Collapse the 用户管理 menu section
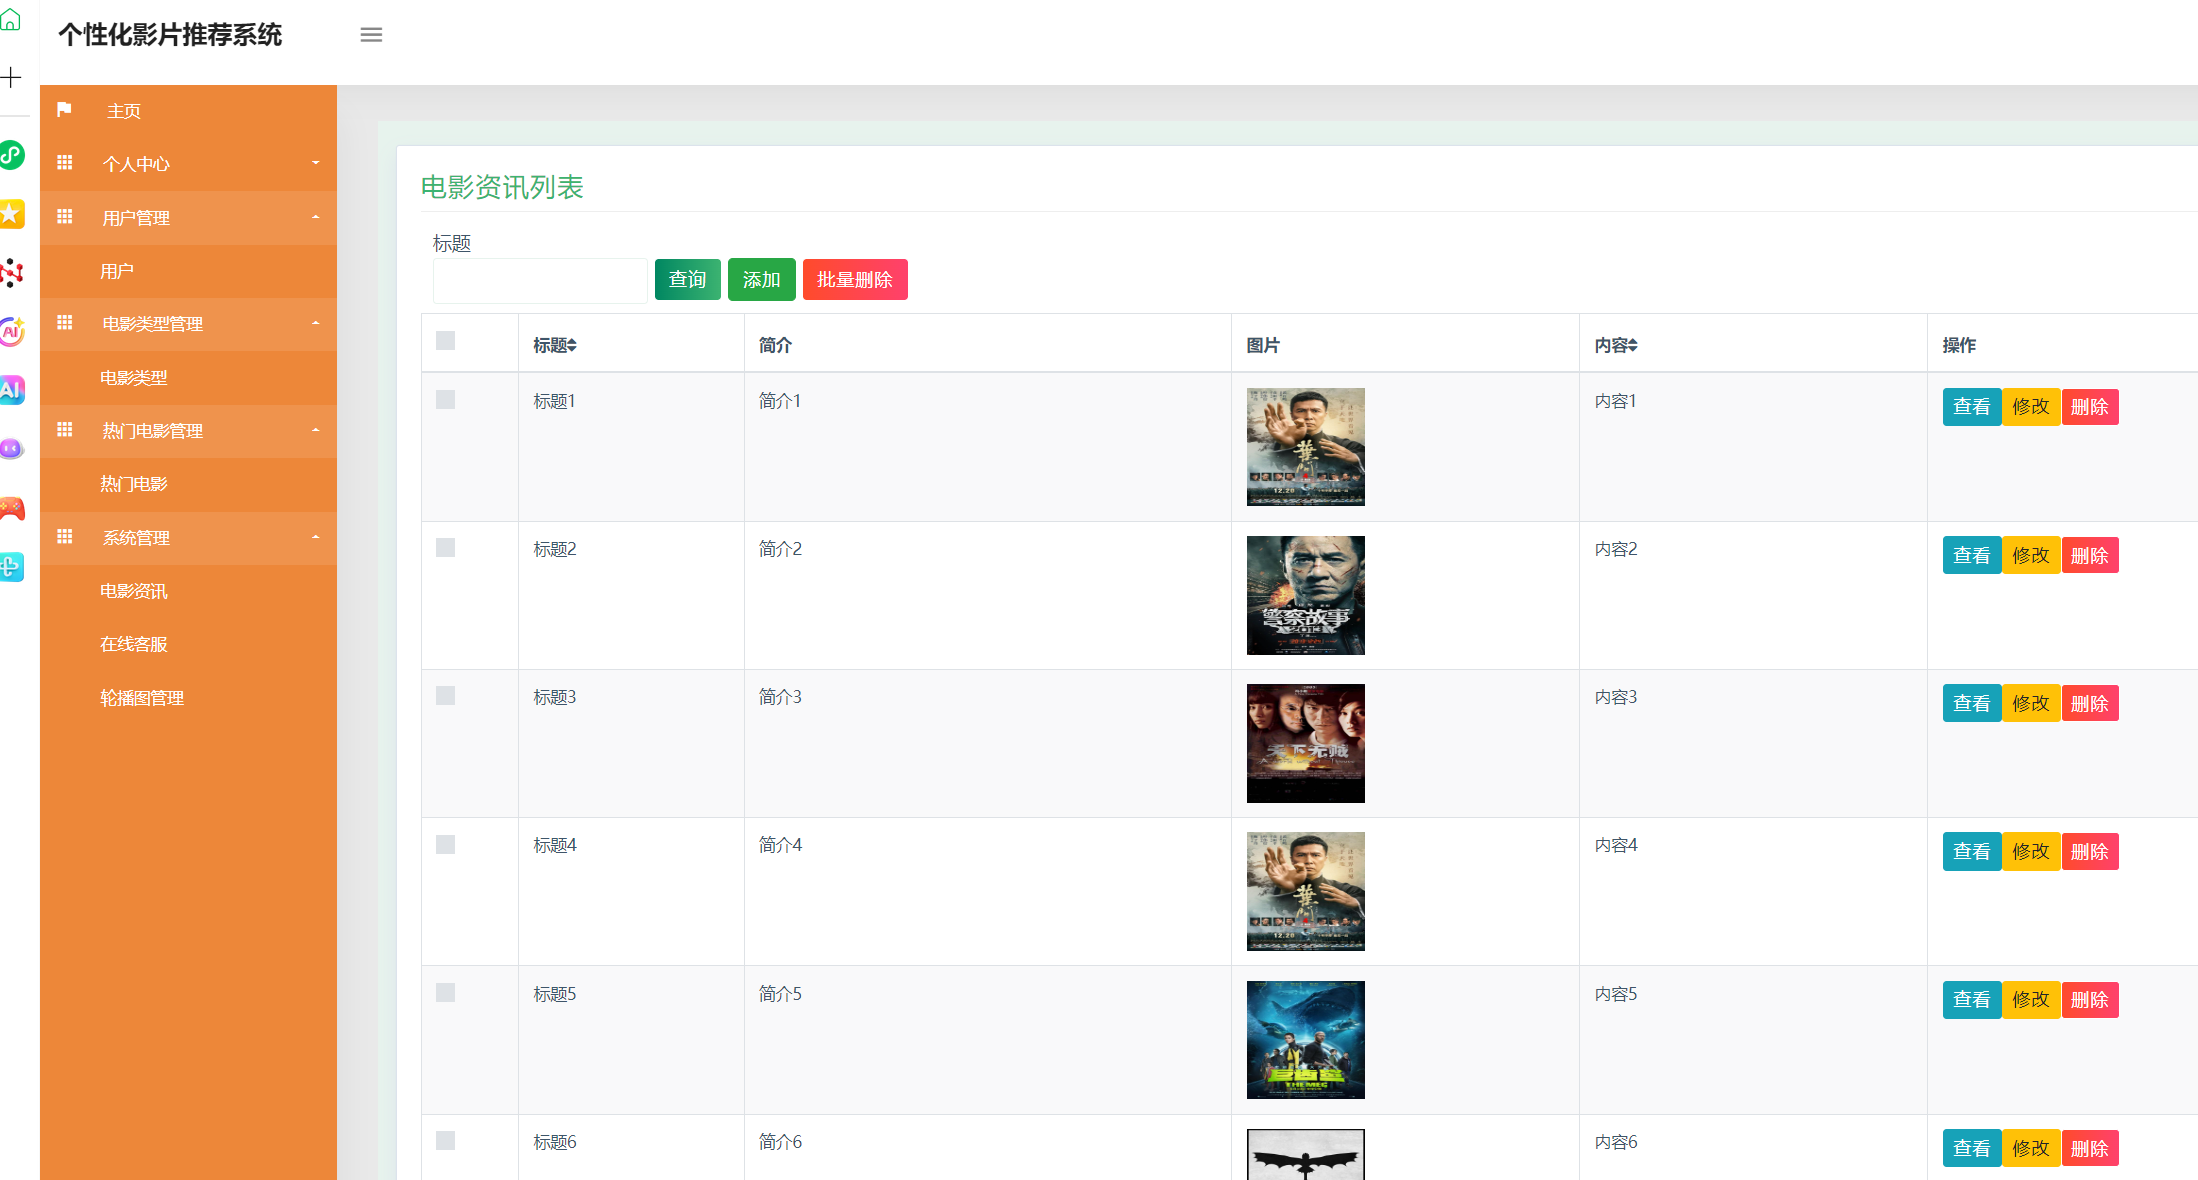 pos(316,217)
